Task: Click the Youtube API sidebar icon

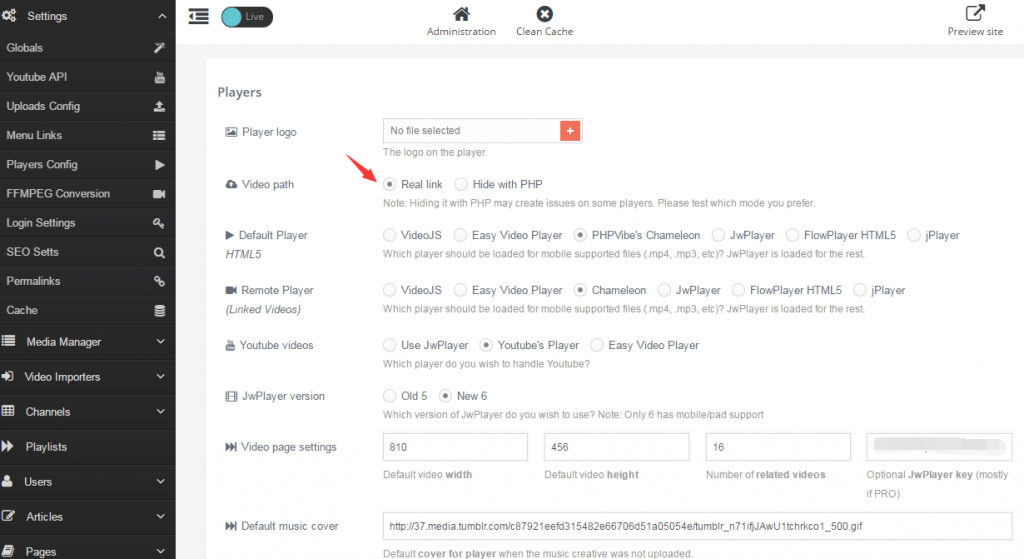Action: coord(159,78)
